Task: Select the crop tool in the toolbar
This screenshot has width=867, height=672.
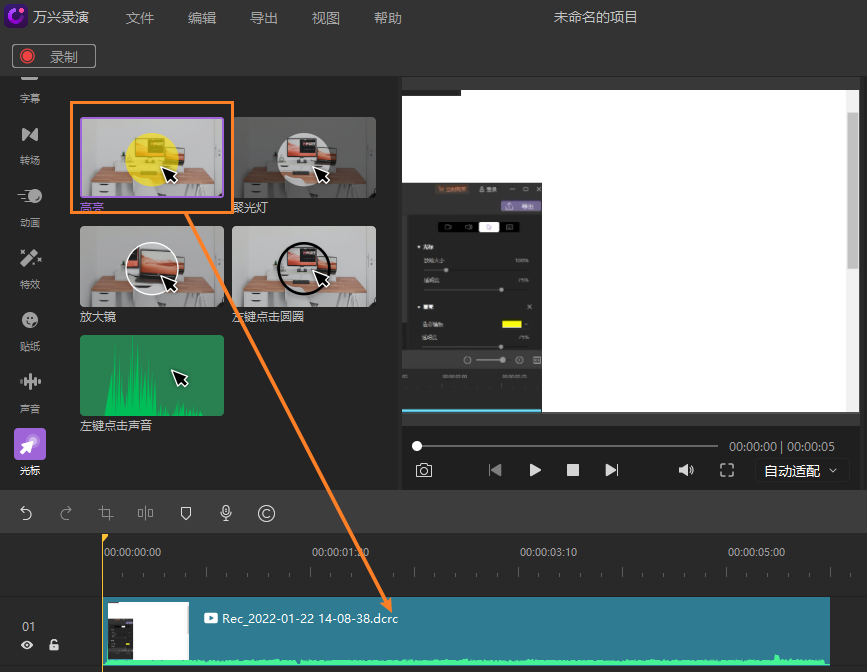Action: [105, 513]
